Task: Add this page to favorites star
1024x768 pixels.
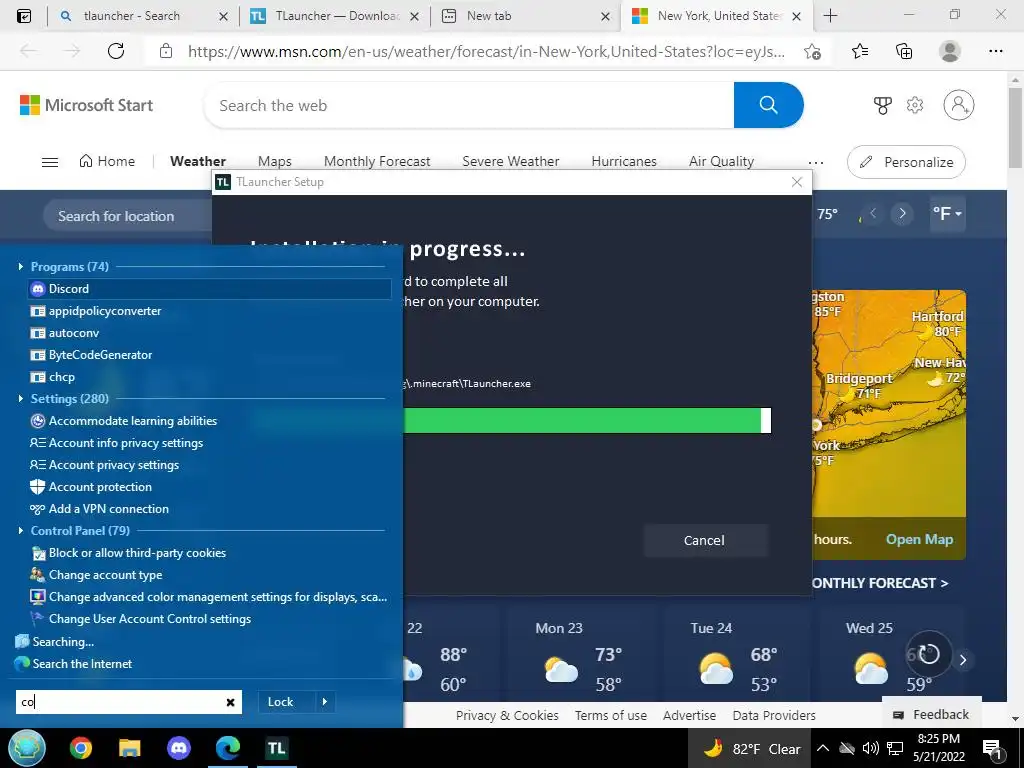Action: coord(812,52)
